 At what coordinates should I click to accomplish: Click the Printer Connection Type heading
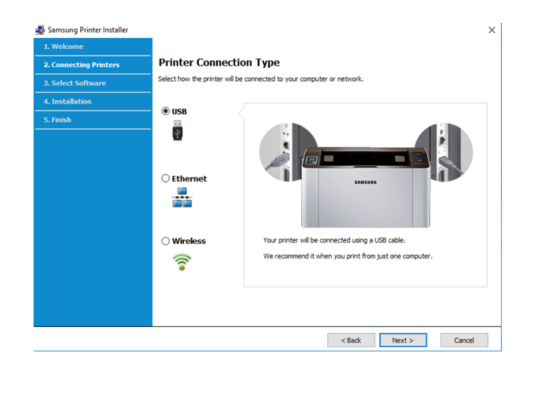coord(219,63)
